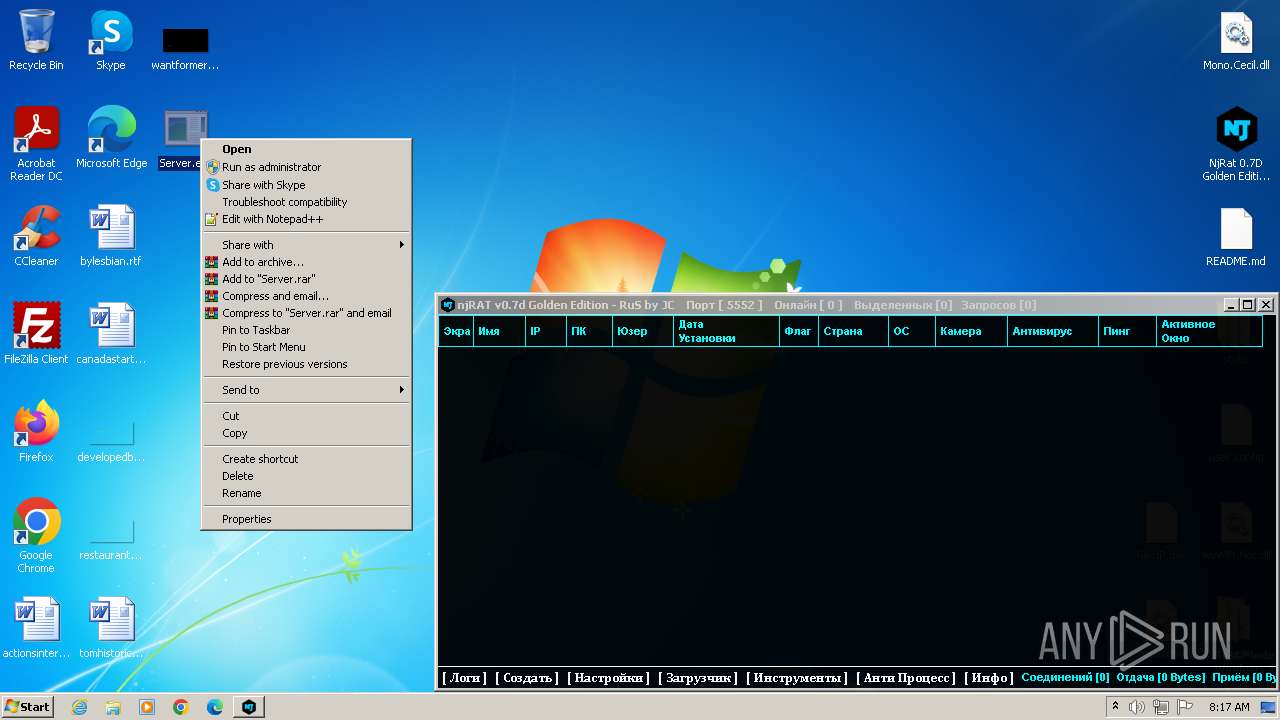Image resolution: width=1280 pixels, height=720 pixels.
Task: Launch the Microsoft Edge desktop shortcut
Action: (x=111, y=138)
